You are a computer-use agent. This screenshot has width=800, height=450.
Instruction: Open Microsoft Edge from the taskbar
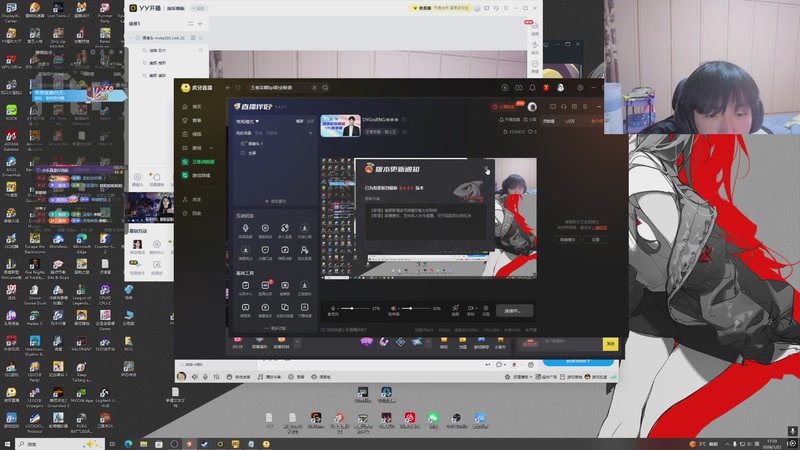click(128, 444)
